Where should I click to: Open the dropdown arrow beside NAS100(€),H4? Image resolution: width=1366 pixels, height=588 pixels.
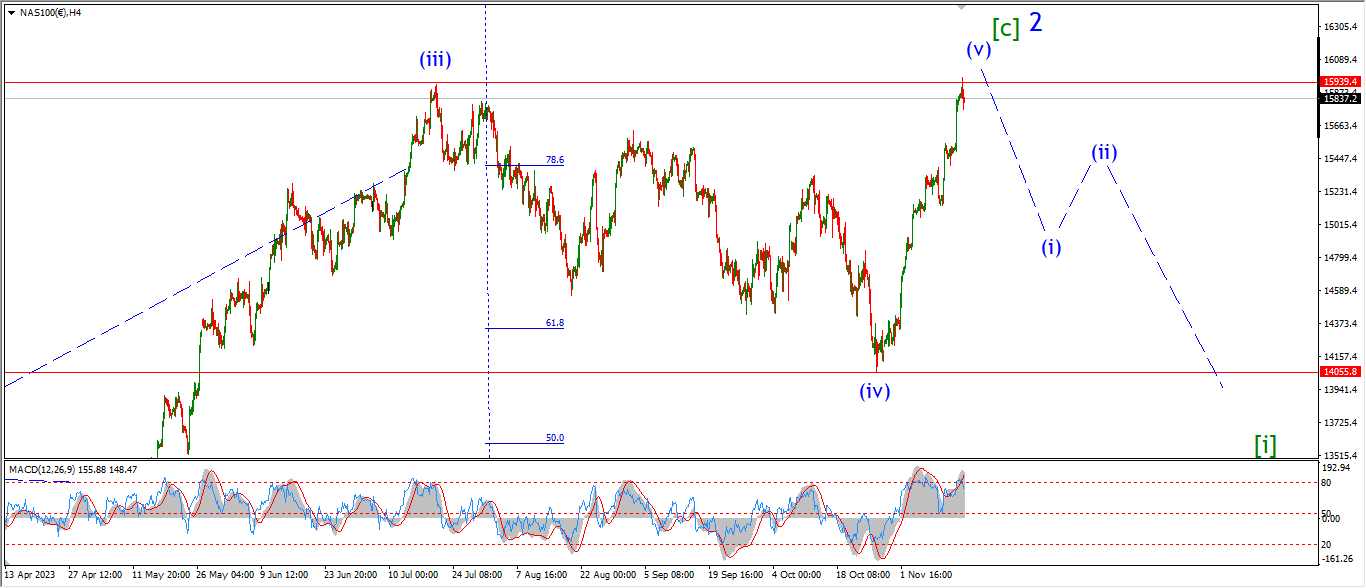point(11,12)
